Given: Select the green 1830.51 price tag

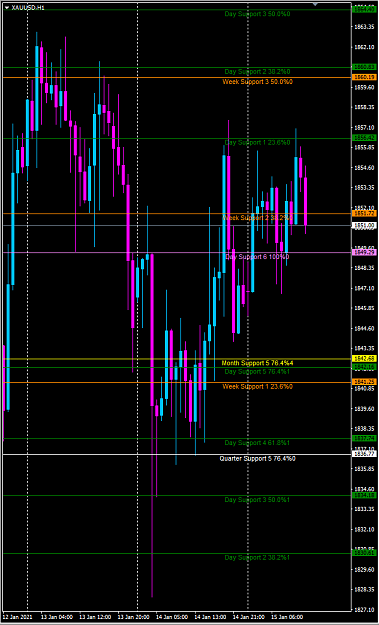Looking at the screenshot, I should pos(365,553).
